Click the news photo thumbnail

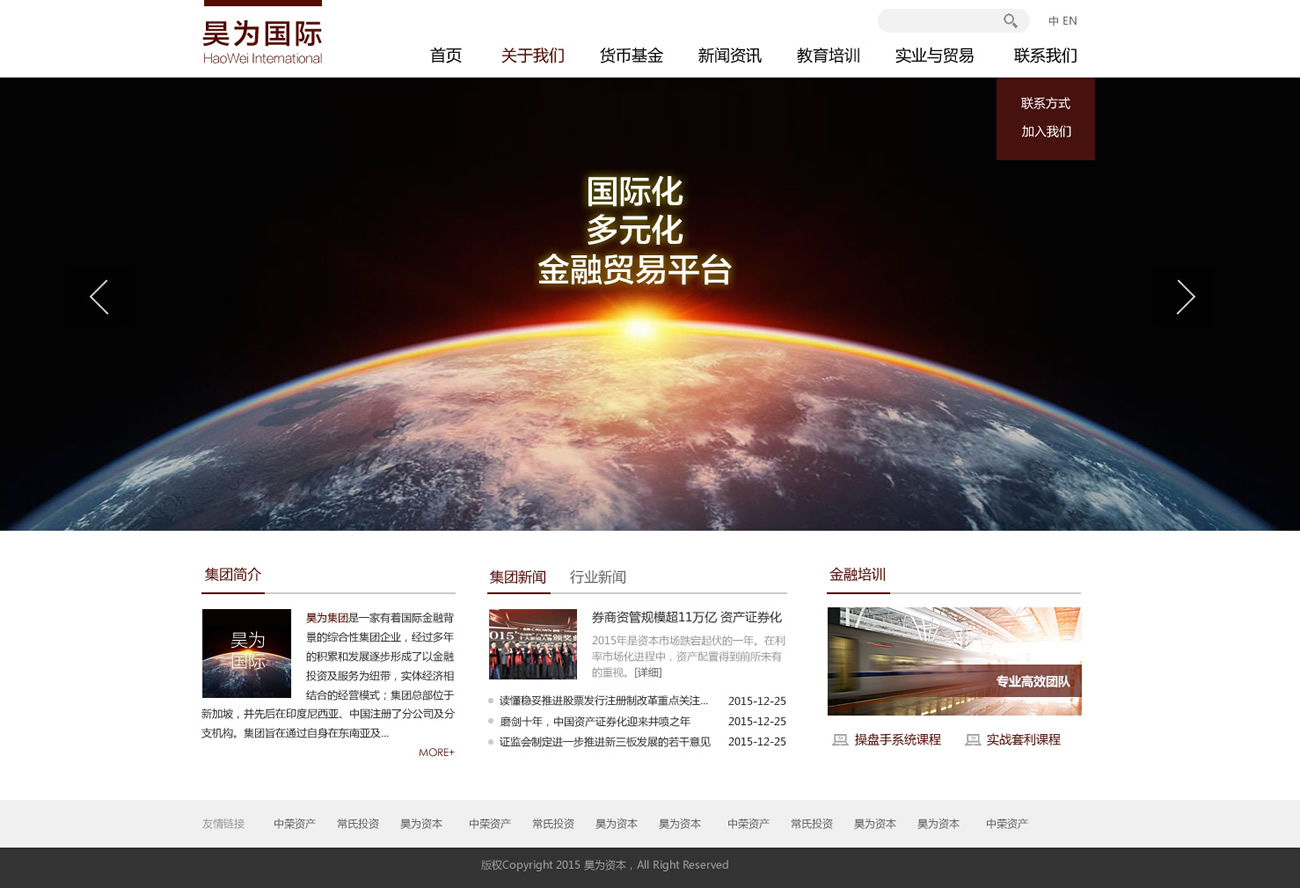pyautogui.click(x=533, y=644)
